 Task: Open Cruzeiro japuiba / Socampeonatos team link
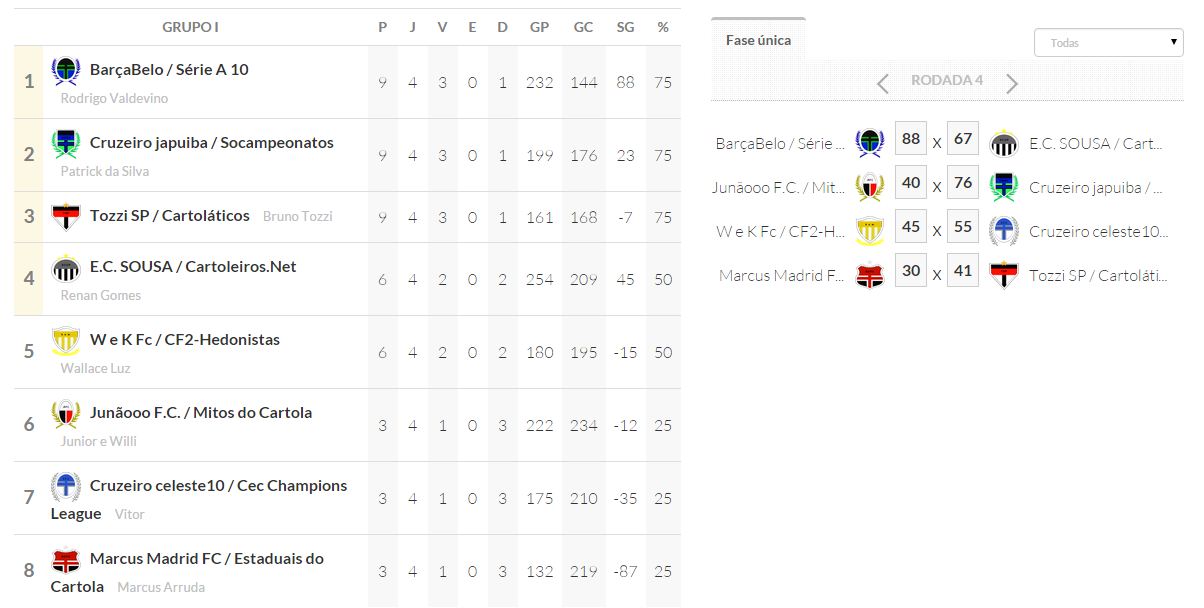coord(211,143)
